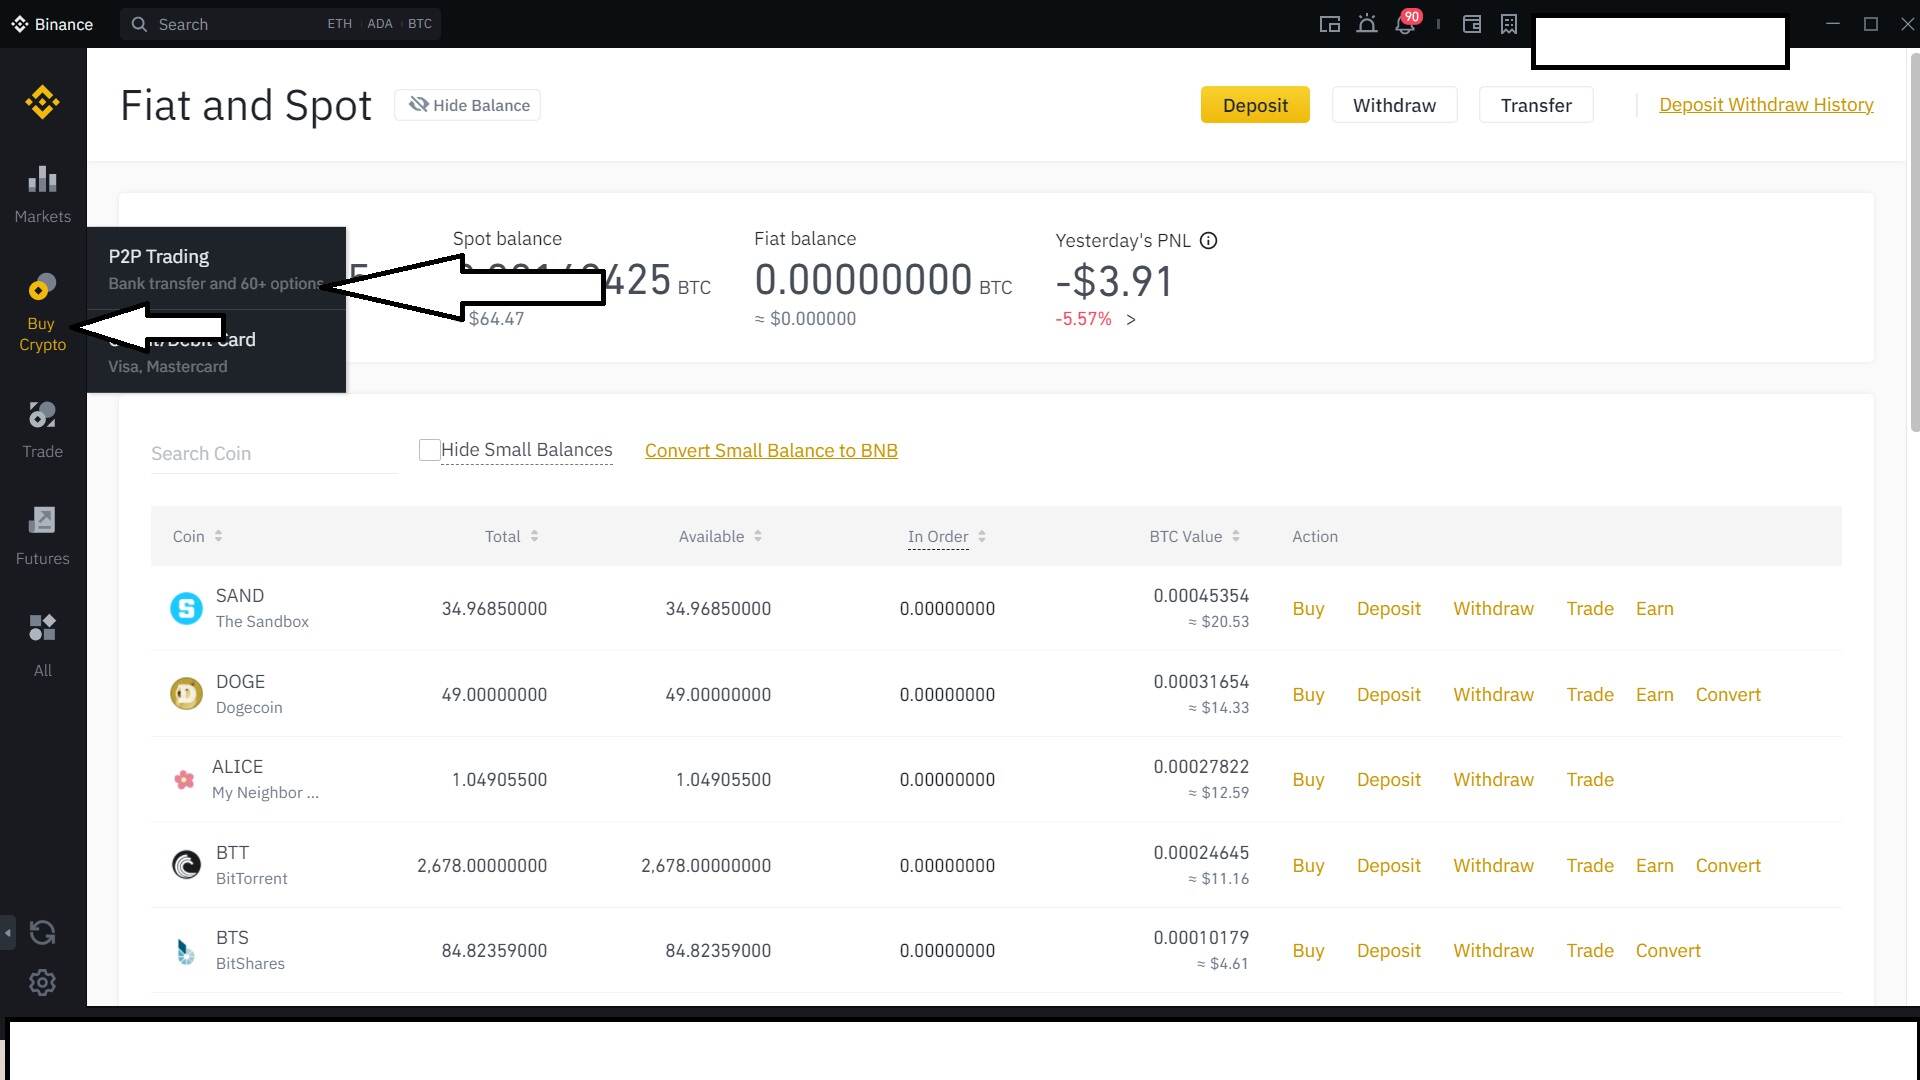Open the All apps sidebar item
The image size is (1920, 1080).
tap(42, 645)
